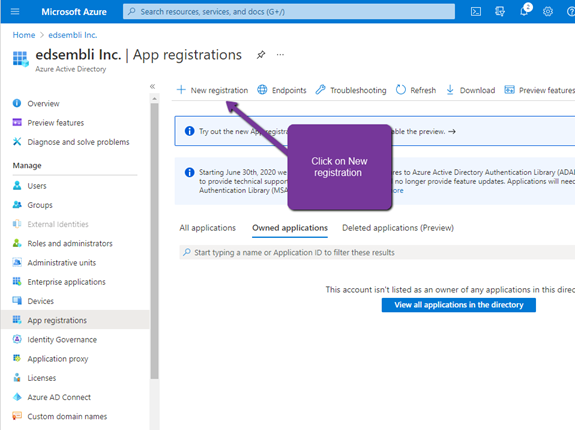This screenshot has width=575, height=430.
Task: Click the Refresh circular arrow icon
Action: point(400,90)
